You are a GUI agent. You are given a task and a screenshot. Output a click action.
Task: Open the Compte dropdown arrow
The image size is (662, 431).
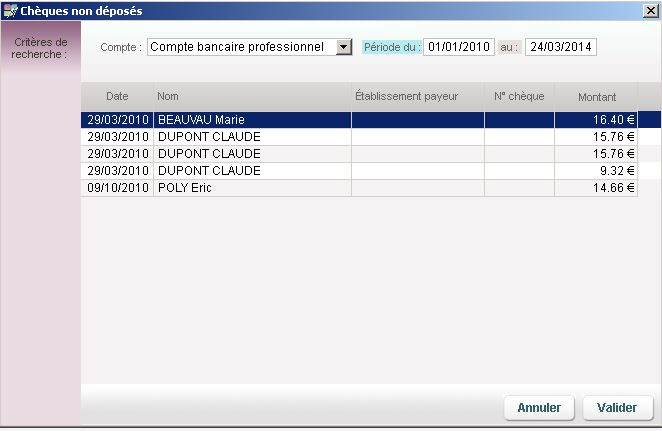tap(344, 47)
